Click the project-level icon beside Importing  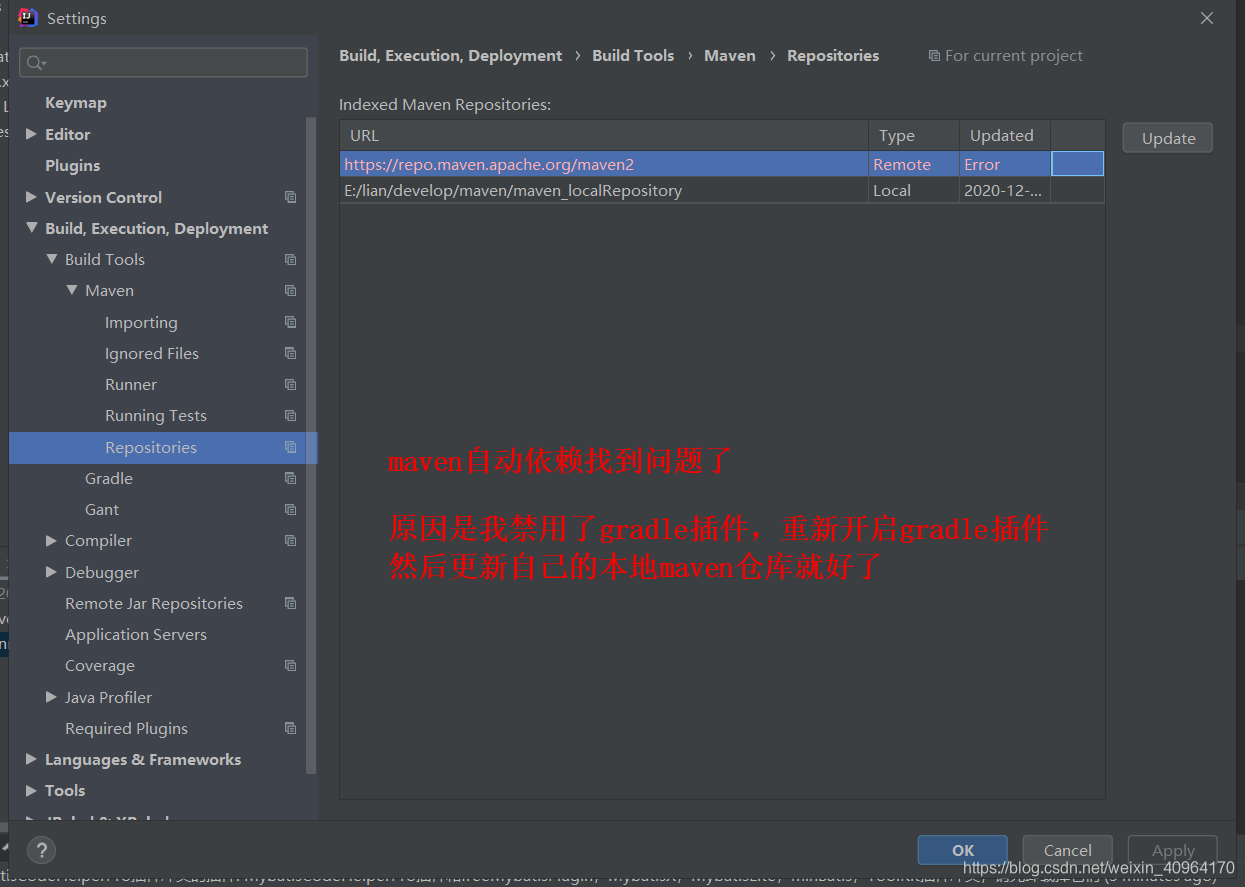coord(290,322)
